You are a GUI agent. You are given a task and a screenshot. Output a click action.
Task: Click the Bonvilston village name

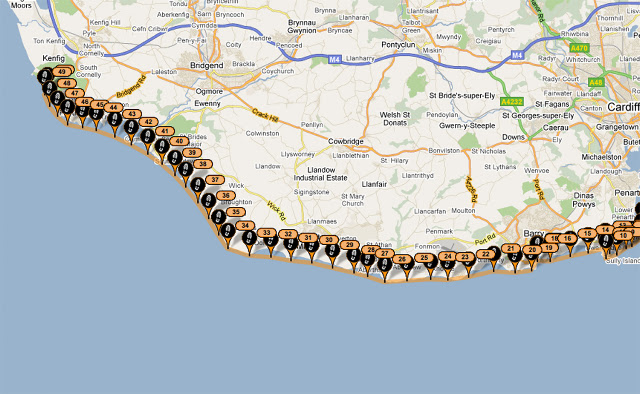(444, 151)
